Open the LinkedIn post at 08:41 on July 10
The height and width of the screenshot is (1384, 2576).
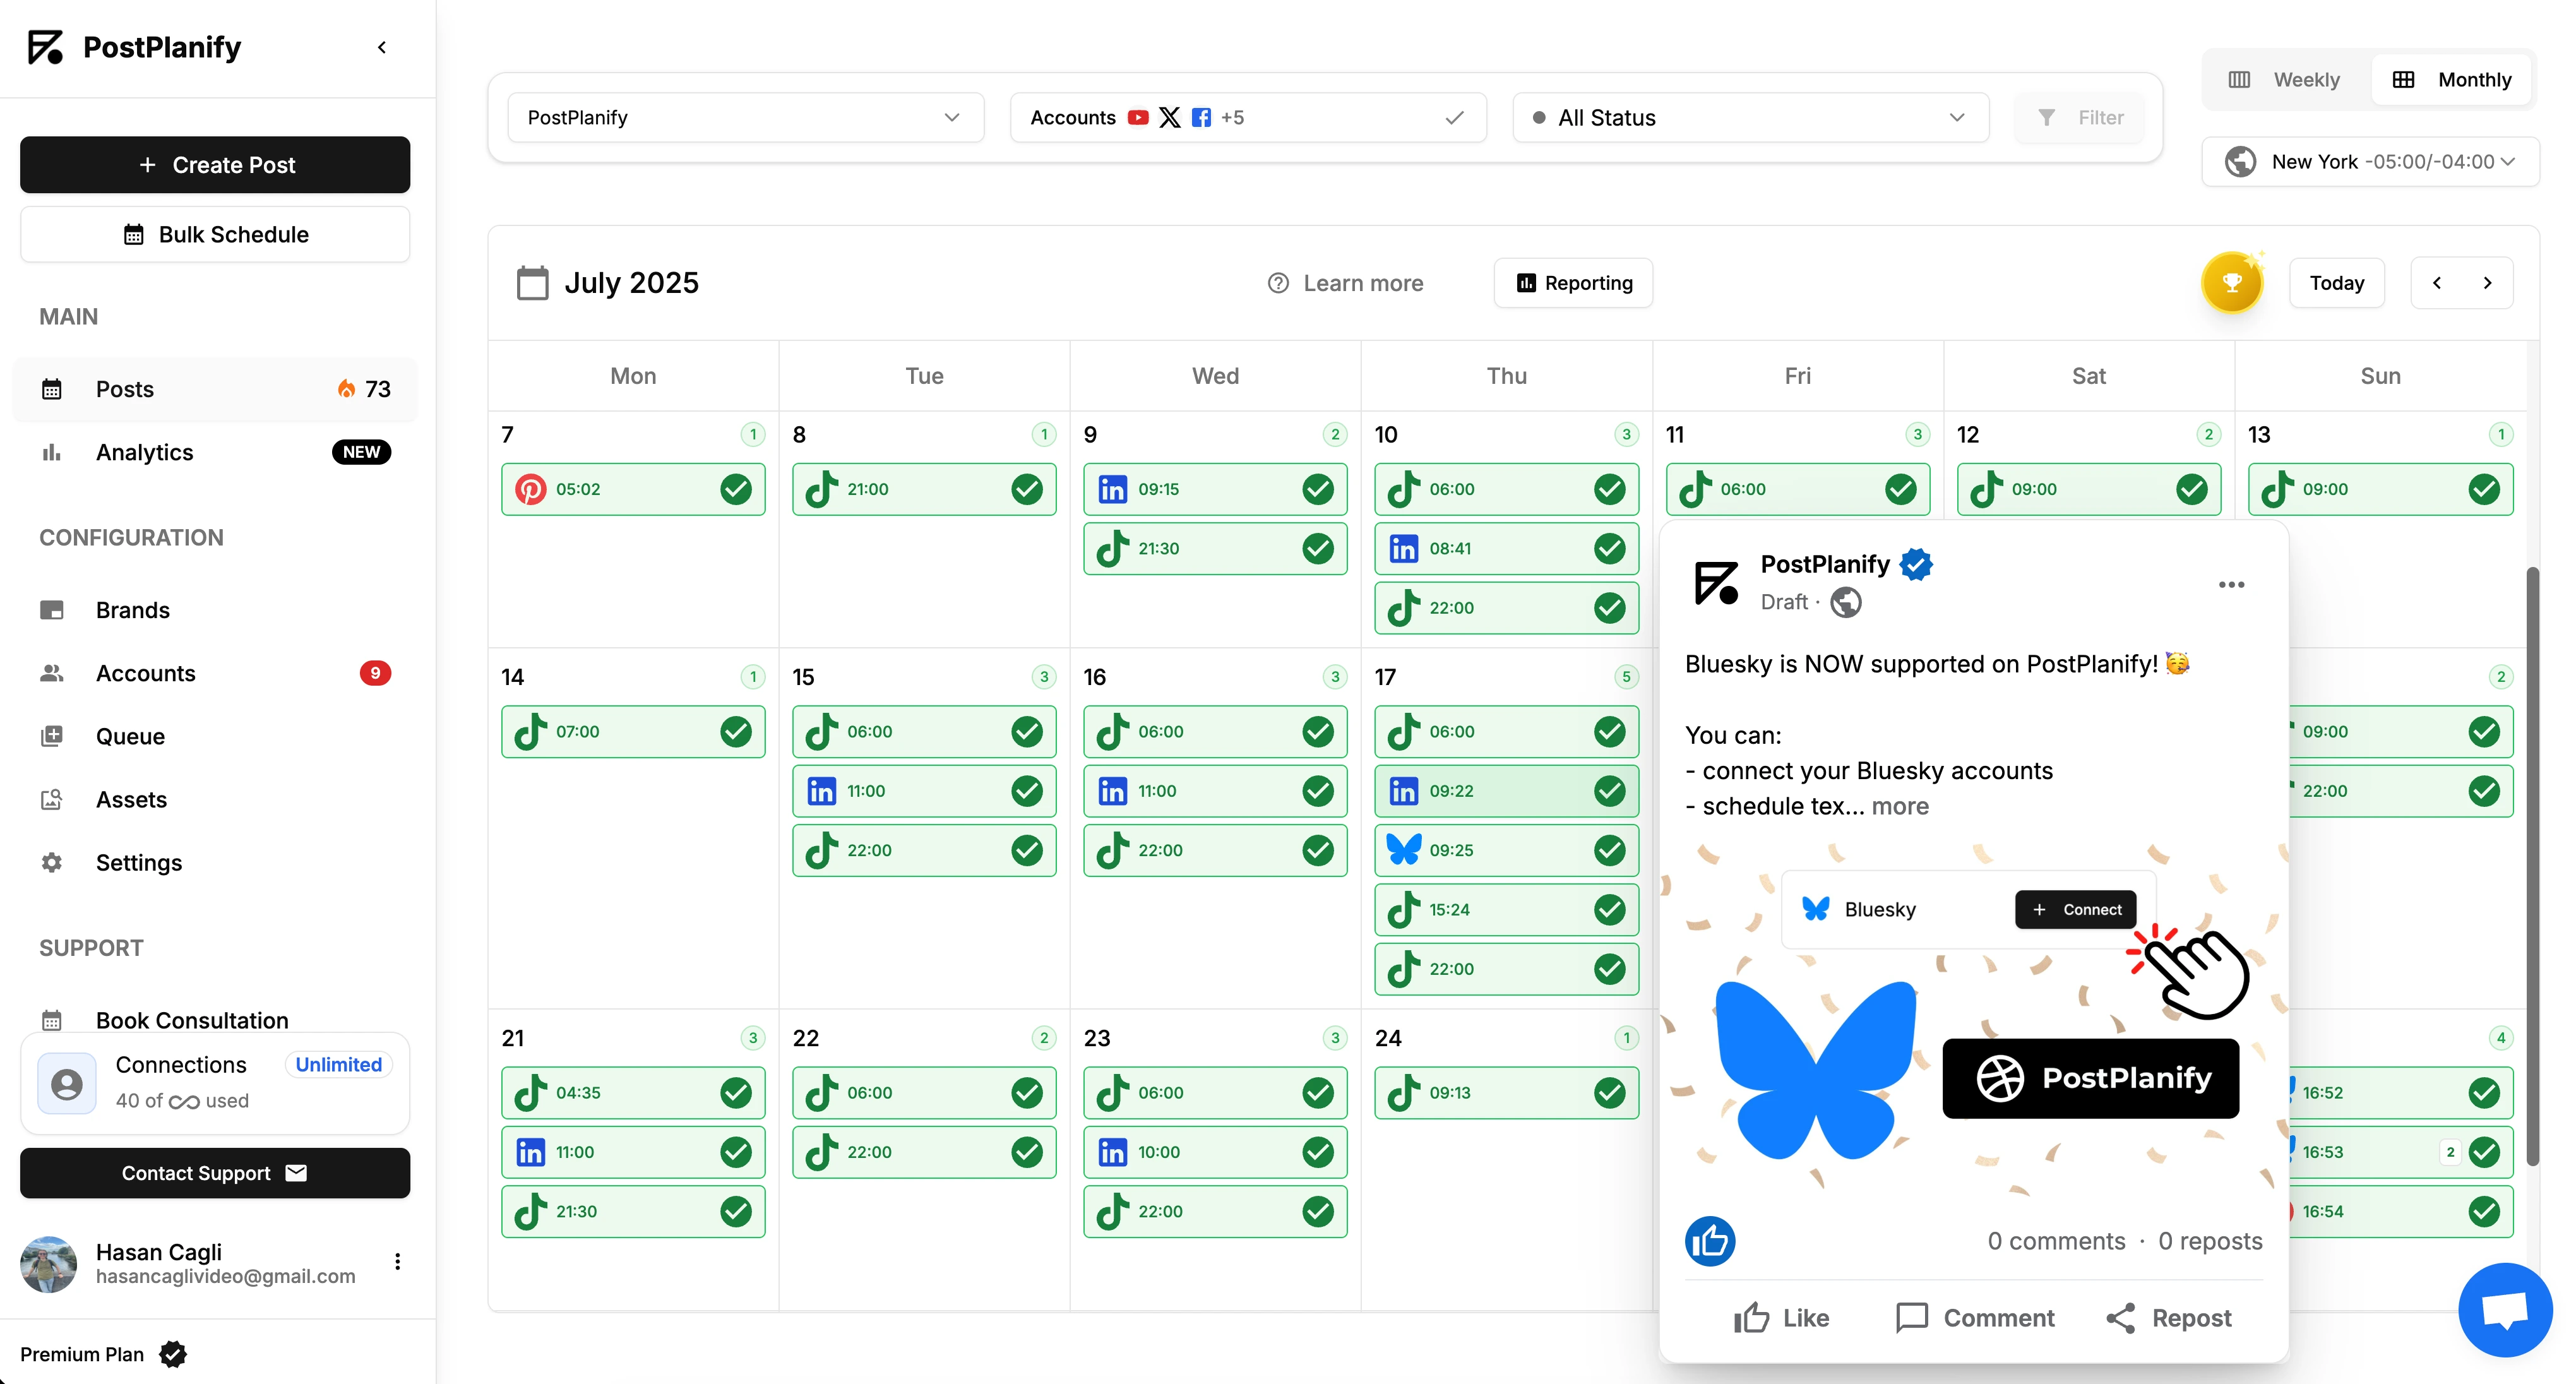[x=1506, y=548]
